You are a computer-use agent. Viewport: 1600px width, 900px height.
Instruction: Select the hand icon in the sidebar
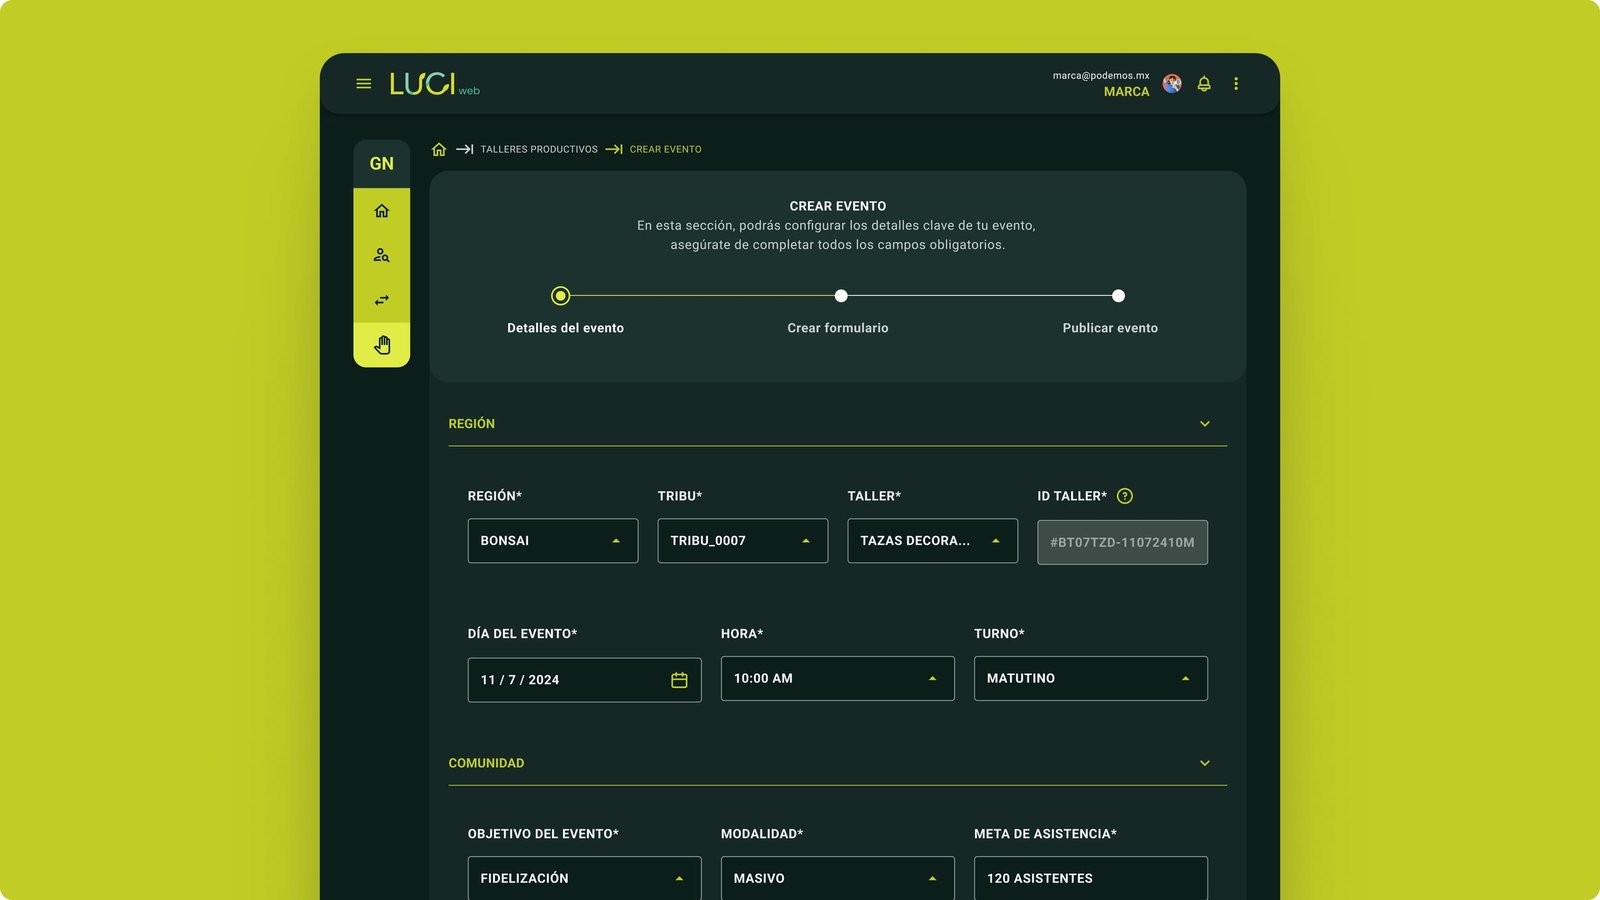(x=382, y=345)
